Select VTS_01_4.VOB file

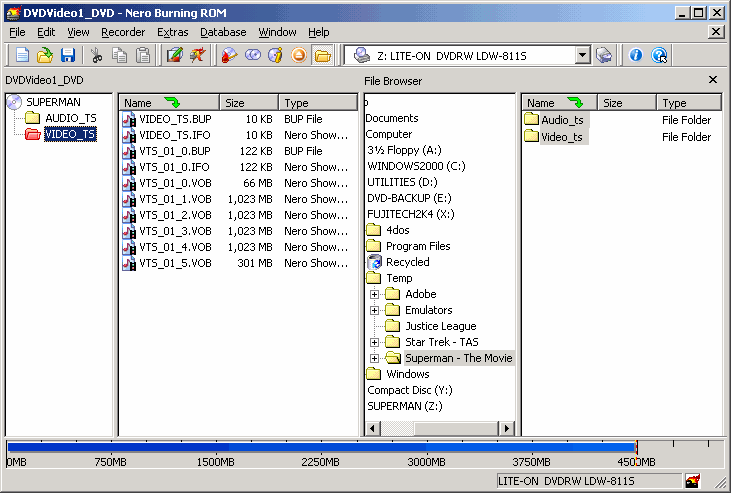pyautogui.click(x=175, y=247)
